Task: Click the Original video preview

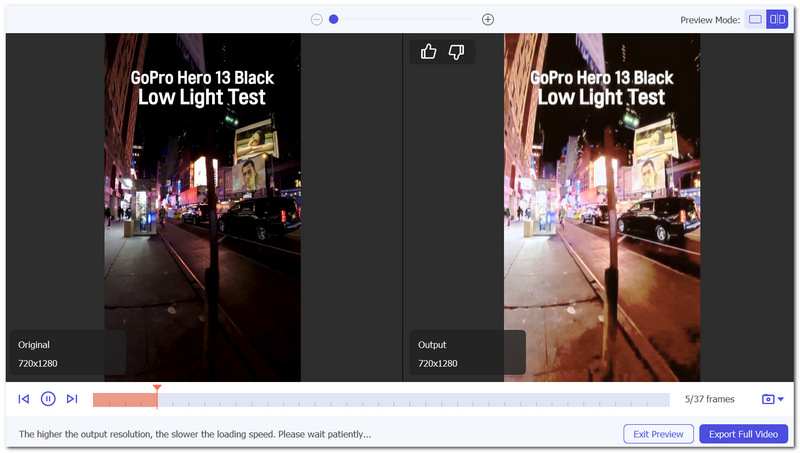Action: point(203,208)
